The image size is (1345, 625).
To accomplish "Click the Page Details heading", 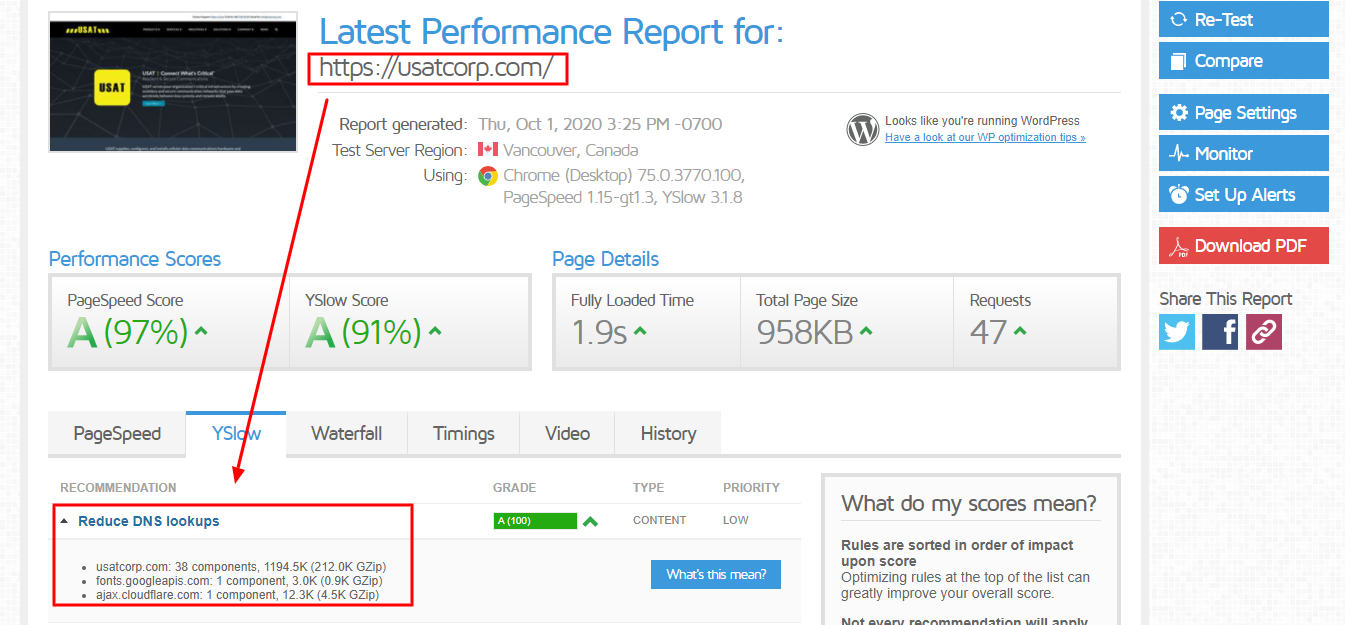I will (606, 259).
